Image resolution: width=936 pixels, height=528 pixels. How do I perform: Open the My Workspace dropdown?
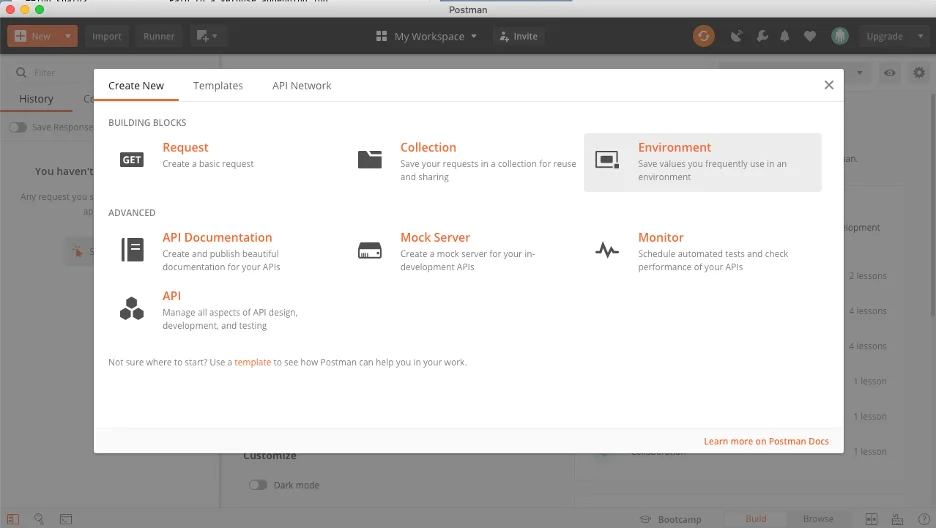tap(426, 36)
